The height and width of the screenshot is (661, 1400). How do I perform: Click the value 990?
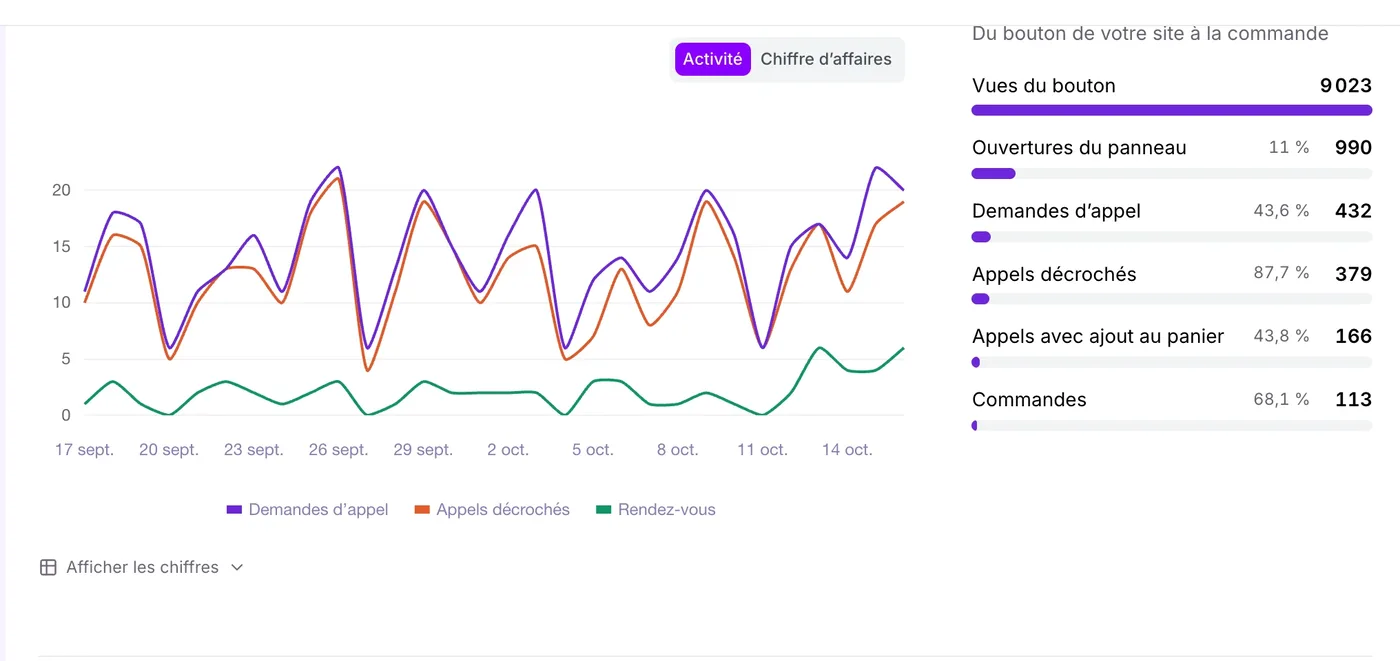(1353, 148)
